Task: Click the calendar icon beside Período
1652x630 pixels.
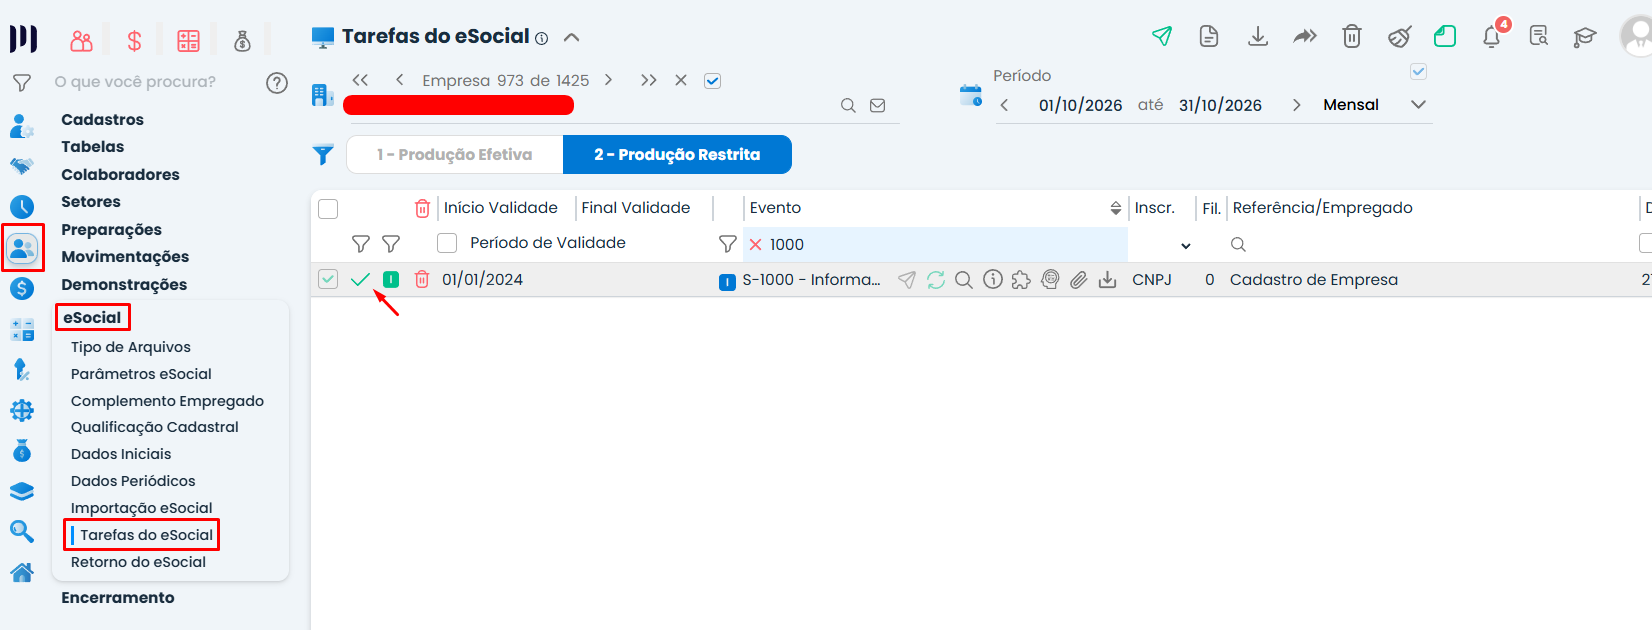Action: 971,96
